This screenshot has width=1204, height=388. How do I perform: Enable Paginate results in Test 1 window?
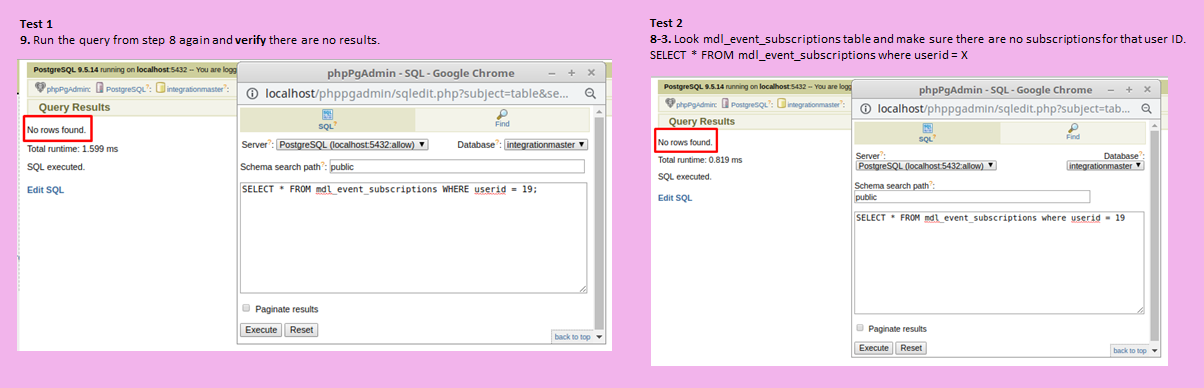(247, 308)
